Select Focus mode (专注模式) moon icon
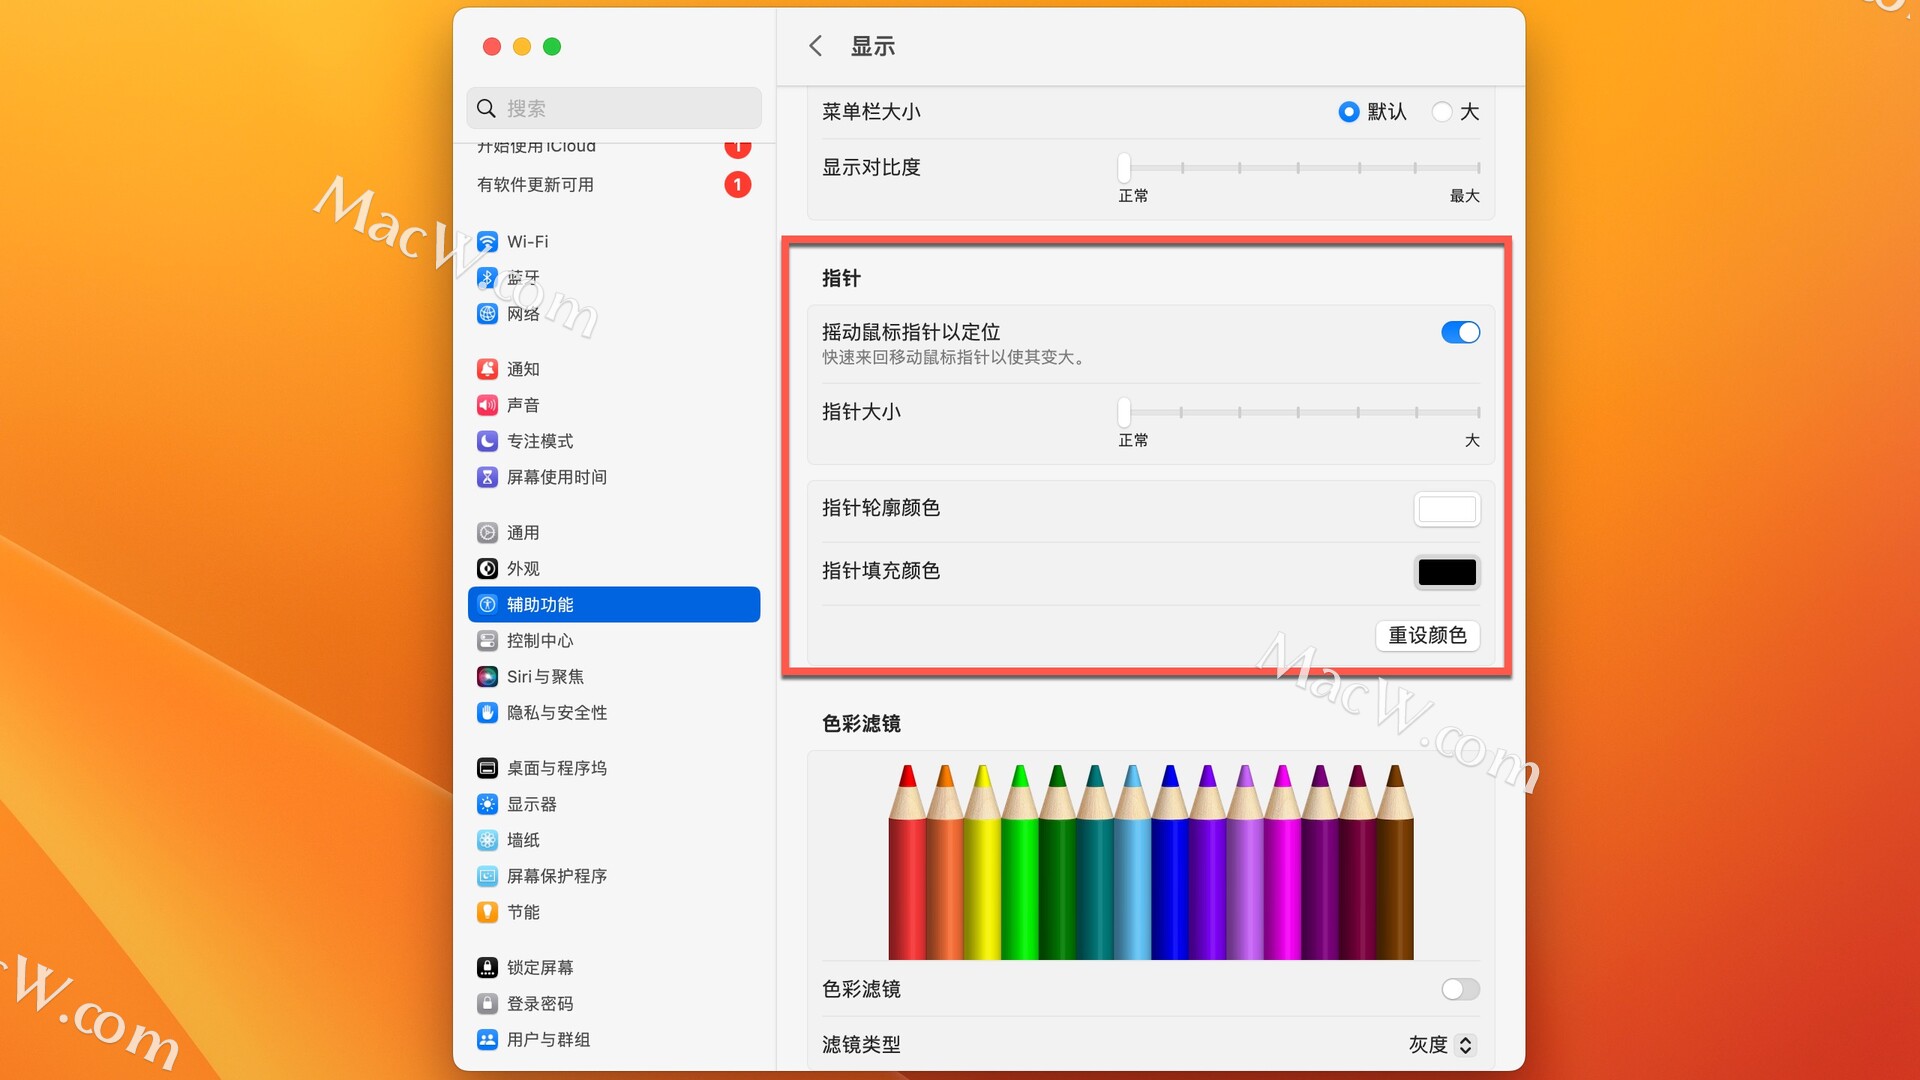This screenshot has height=1080, width=1920. 487,441
